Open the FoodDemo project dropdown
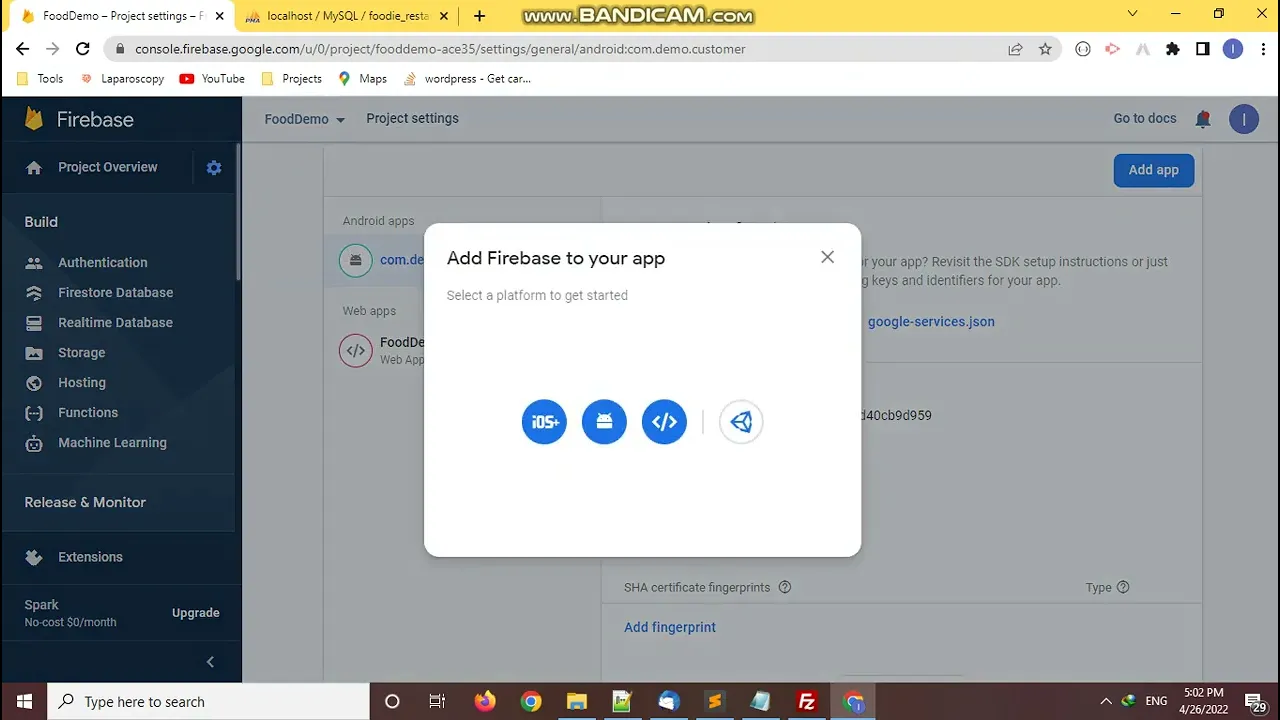This screenshot has height=720, width=1280. click(x=304, y=119)
